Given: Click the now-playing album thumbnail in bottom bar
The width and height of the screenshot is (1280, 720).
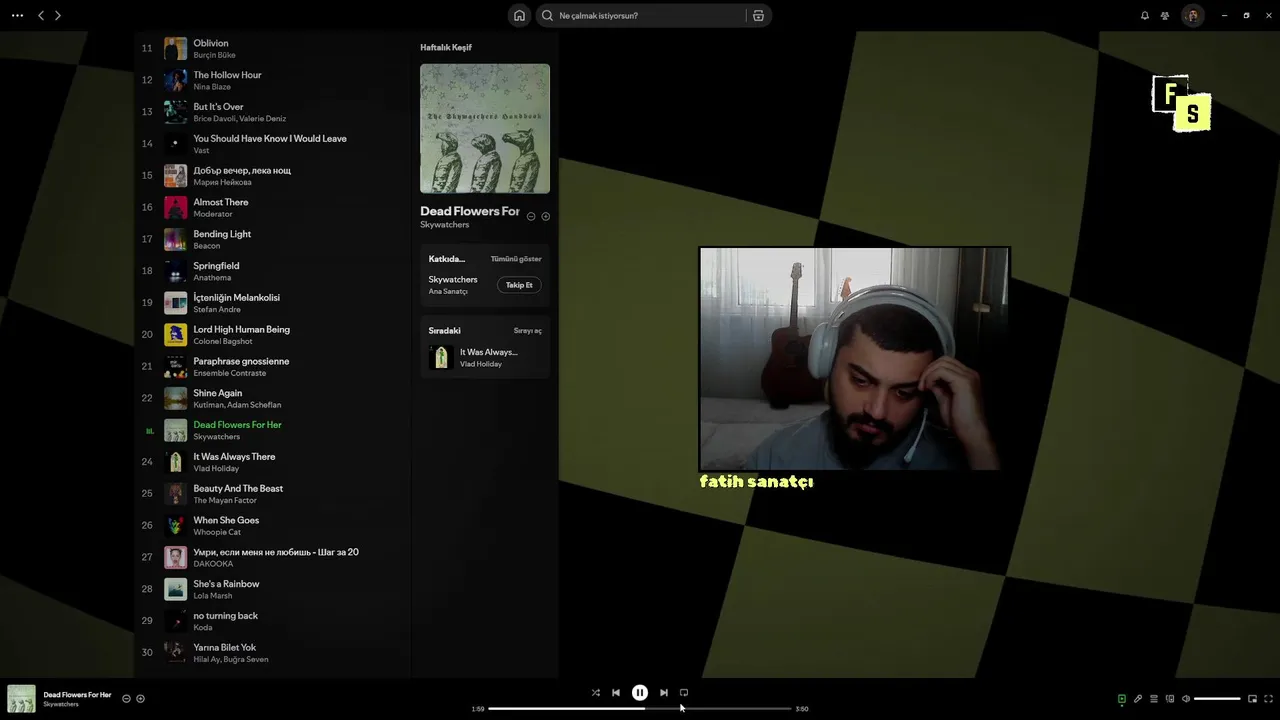Looking at the screenshot, I should coord(21,698).
